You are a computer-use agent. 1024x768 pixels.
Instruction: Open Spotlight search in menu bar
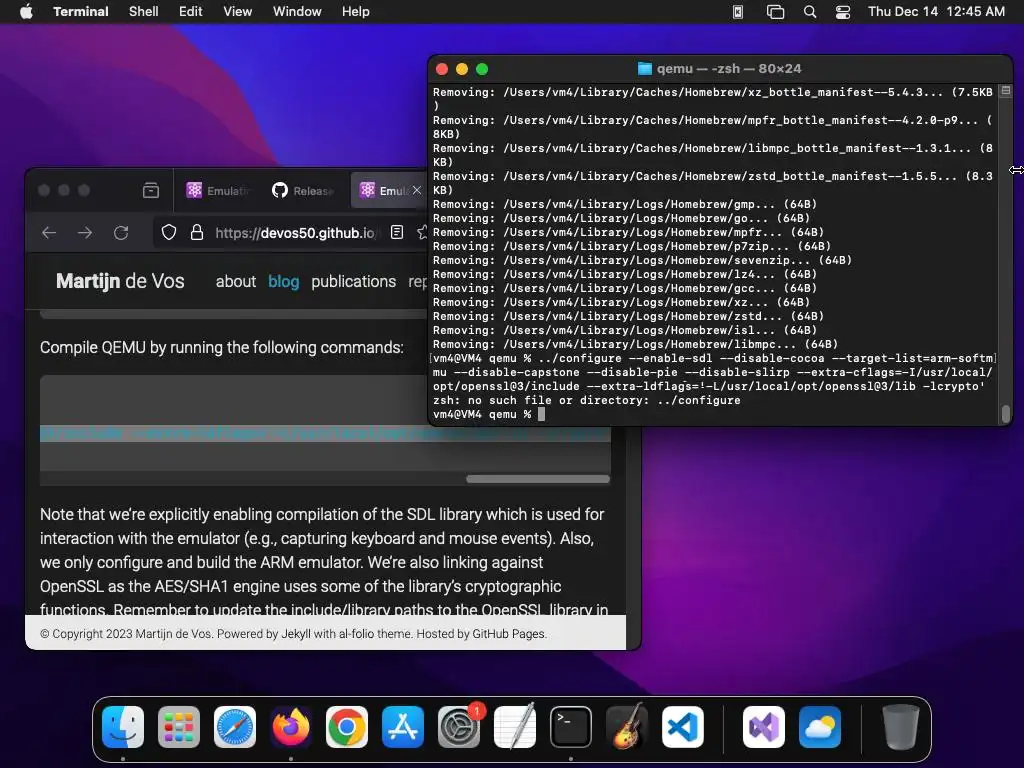pyautogui.click(x=810, y=12)
